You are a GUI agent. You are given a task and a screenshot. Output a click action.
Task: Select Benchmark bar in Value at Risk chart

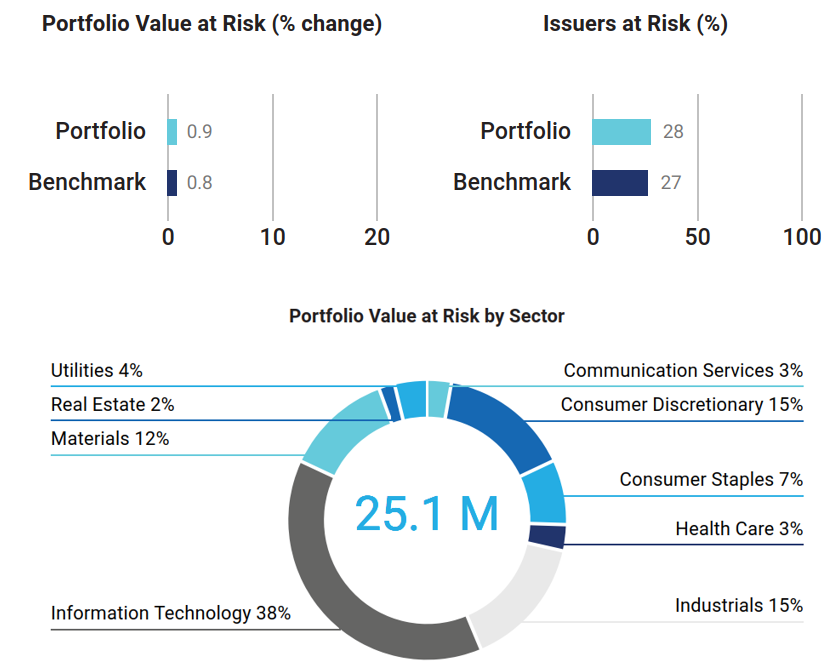coord(172,183)
